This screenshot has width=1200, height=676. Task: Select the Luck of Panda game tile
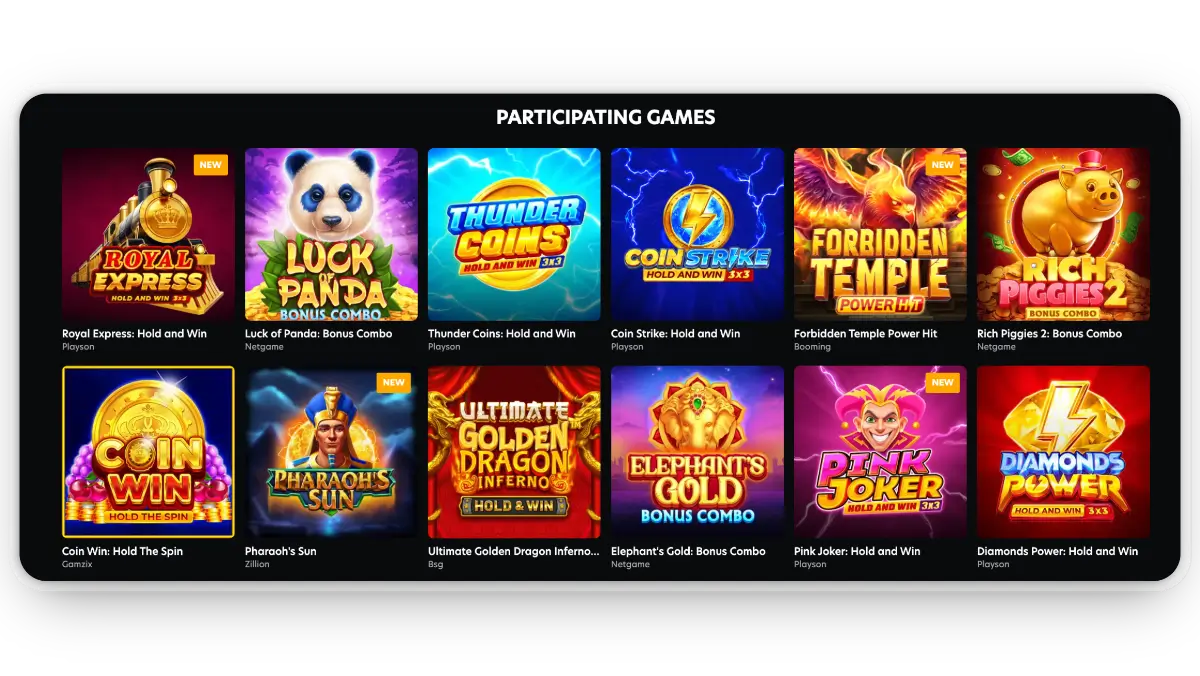331,234
